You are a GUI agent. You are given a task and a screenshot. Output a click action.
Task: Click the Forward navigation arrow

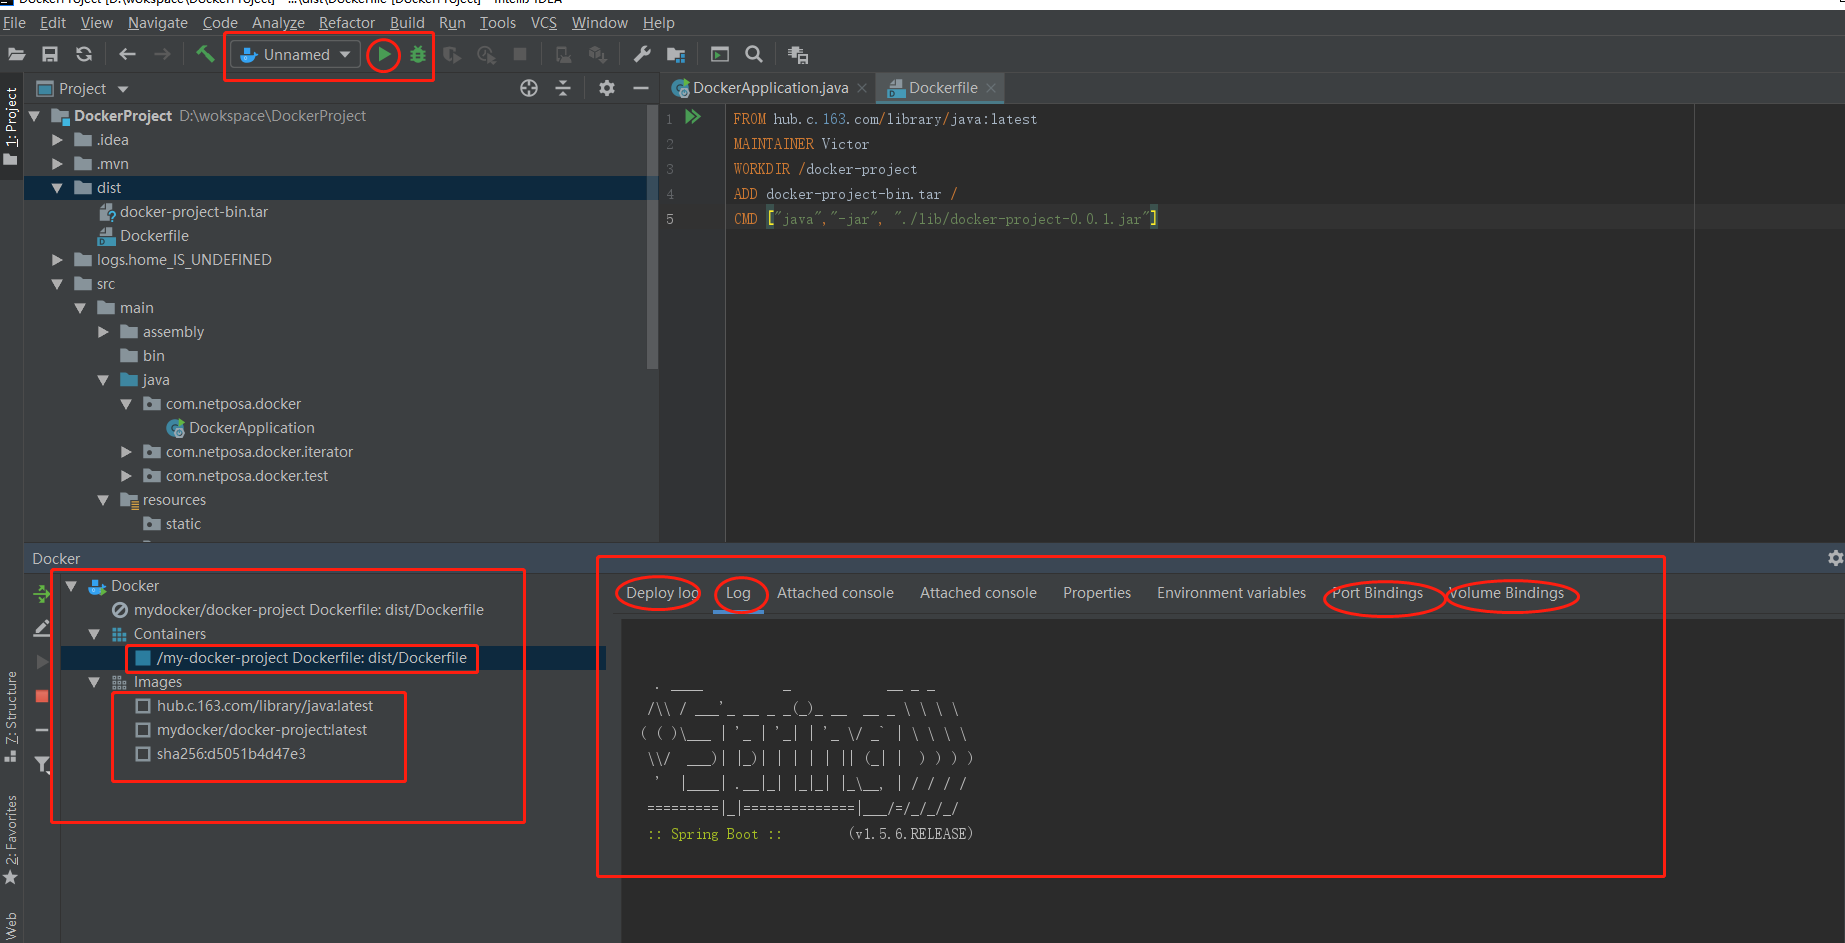pyautogui.click(x=162, y=54)
